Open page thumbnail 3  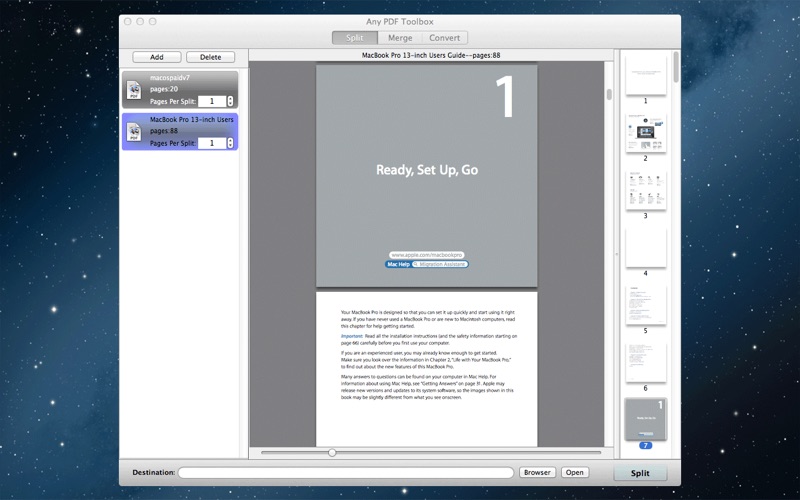pyautogui.click(x=646, y=190)
